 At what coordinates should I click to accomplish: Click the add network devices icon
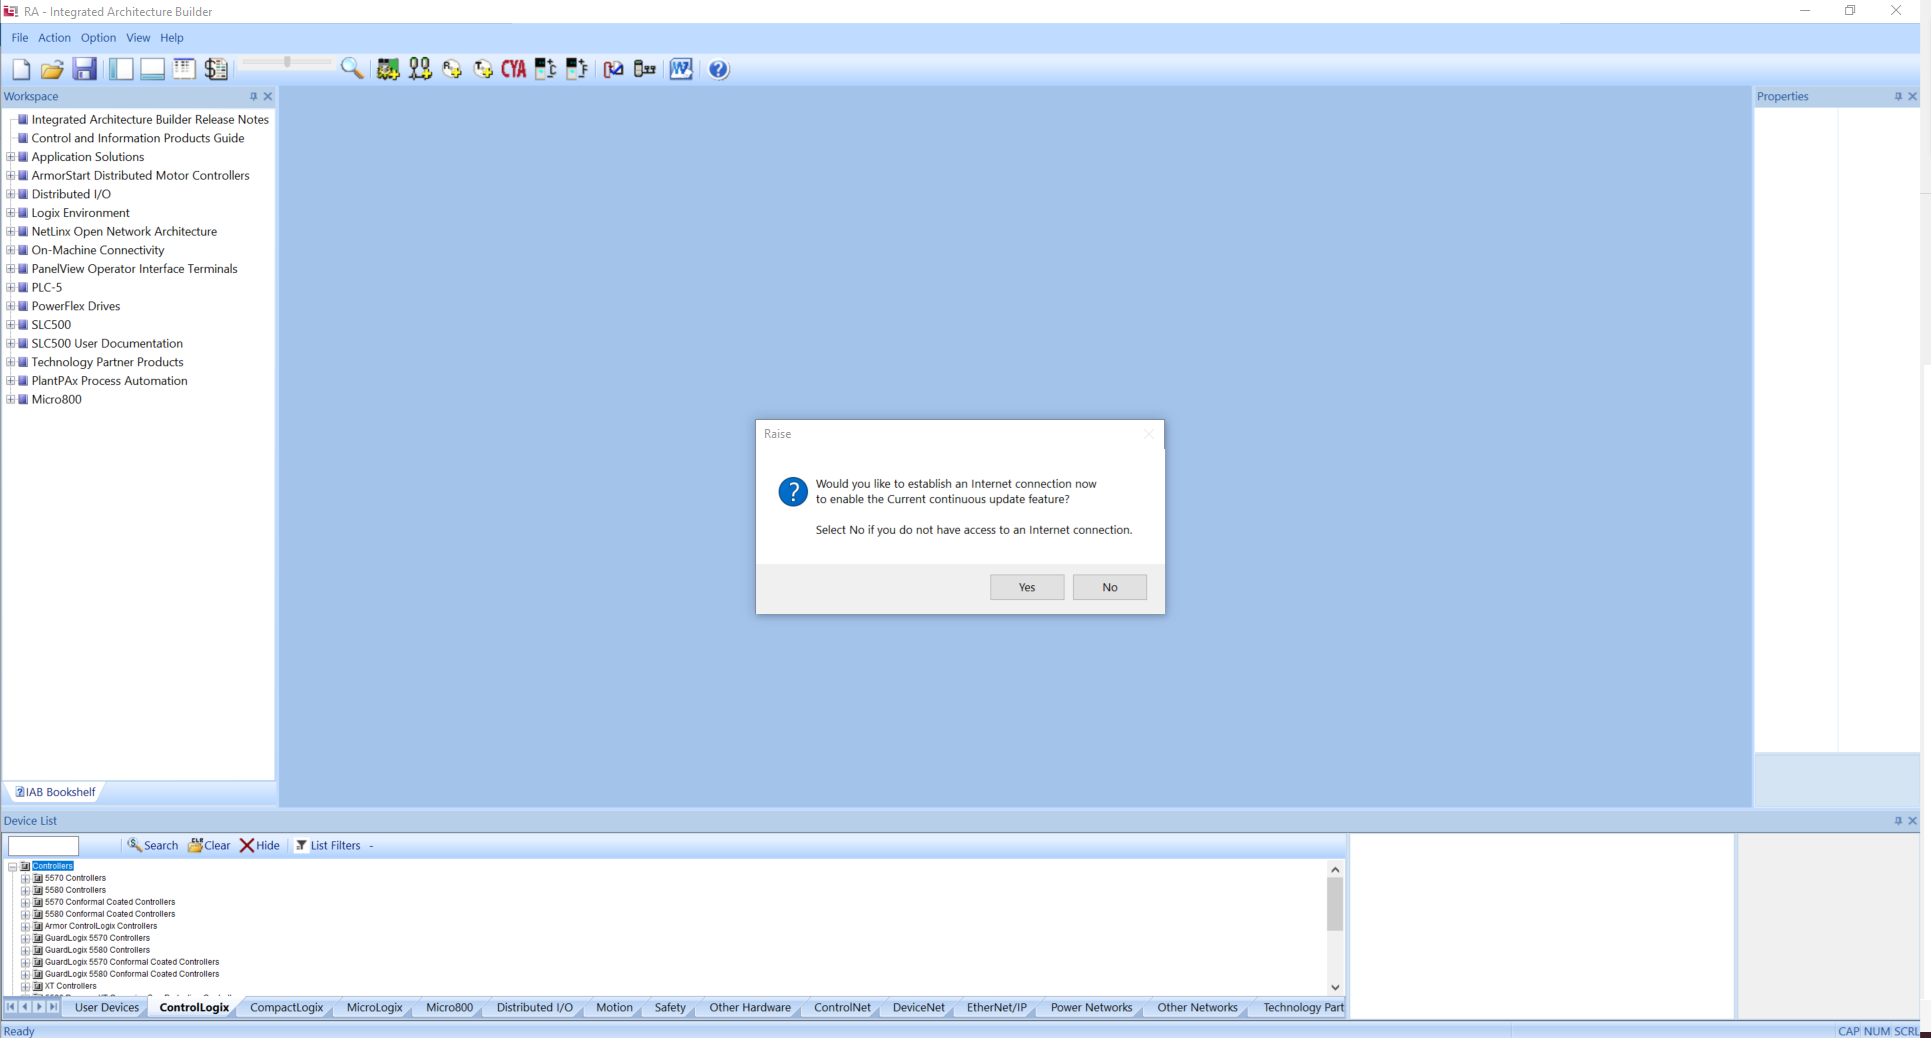(x=420, y=69)
